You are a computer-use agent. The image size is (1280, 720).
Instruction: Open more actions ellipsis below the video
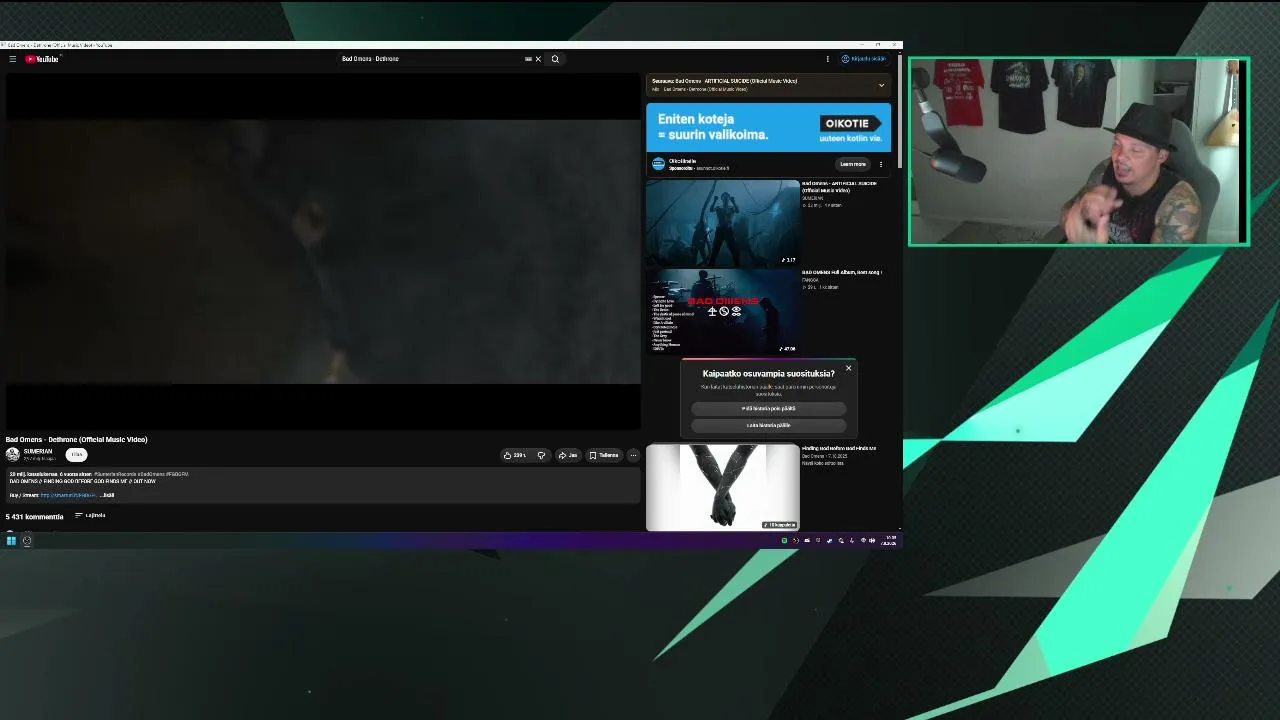[633, 455]
